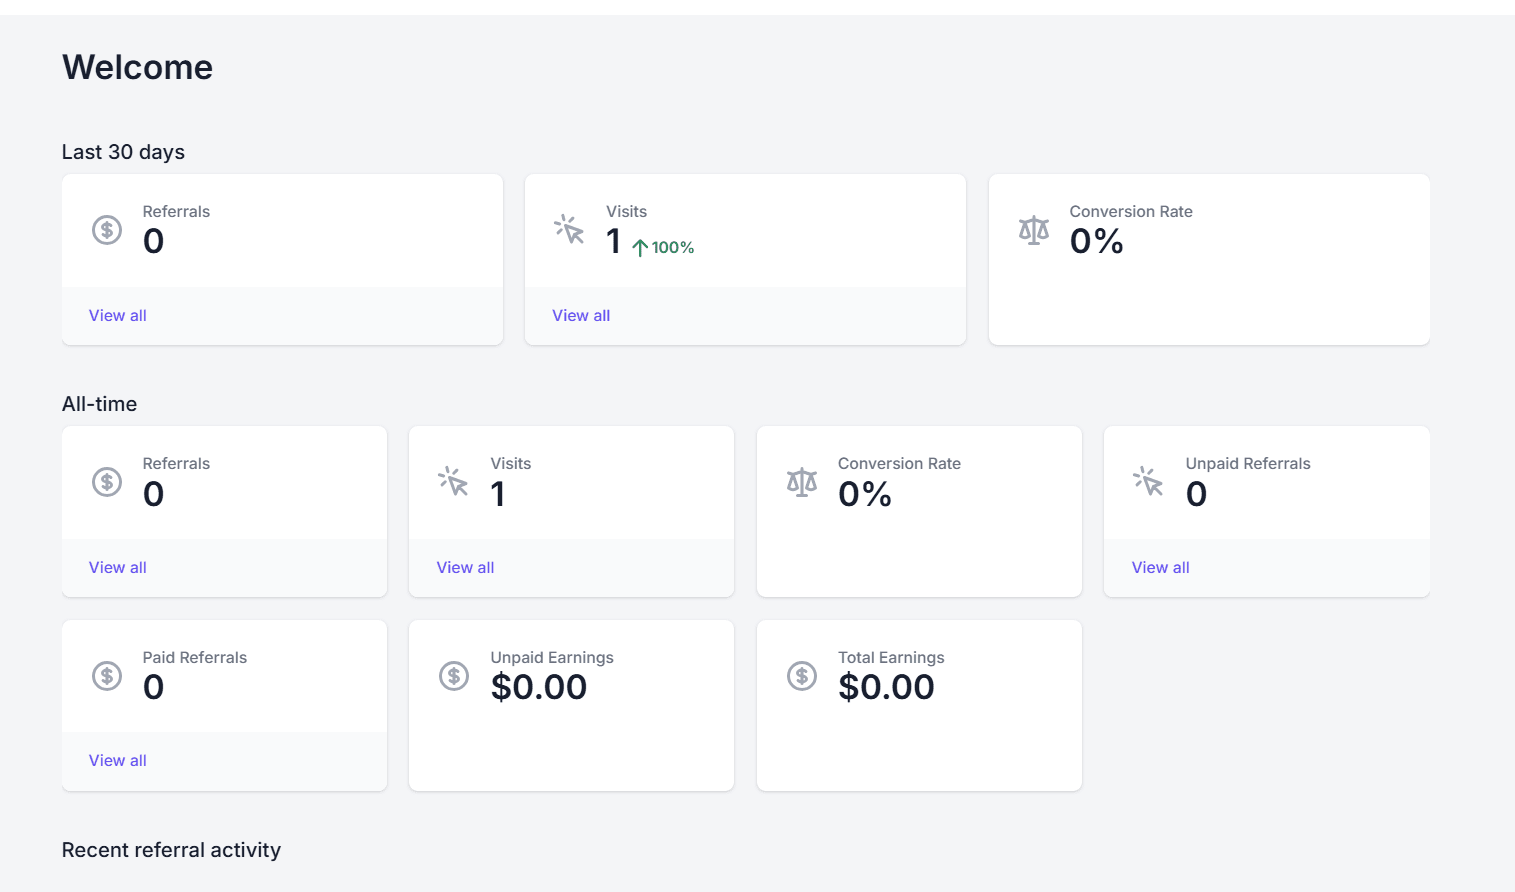This screenshot has width=1515, height=892.
Task: Click the cursor icon in Last 30 days Visits
Action: 569,229
